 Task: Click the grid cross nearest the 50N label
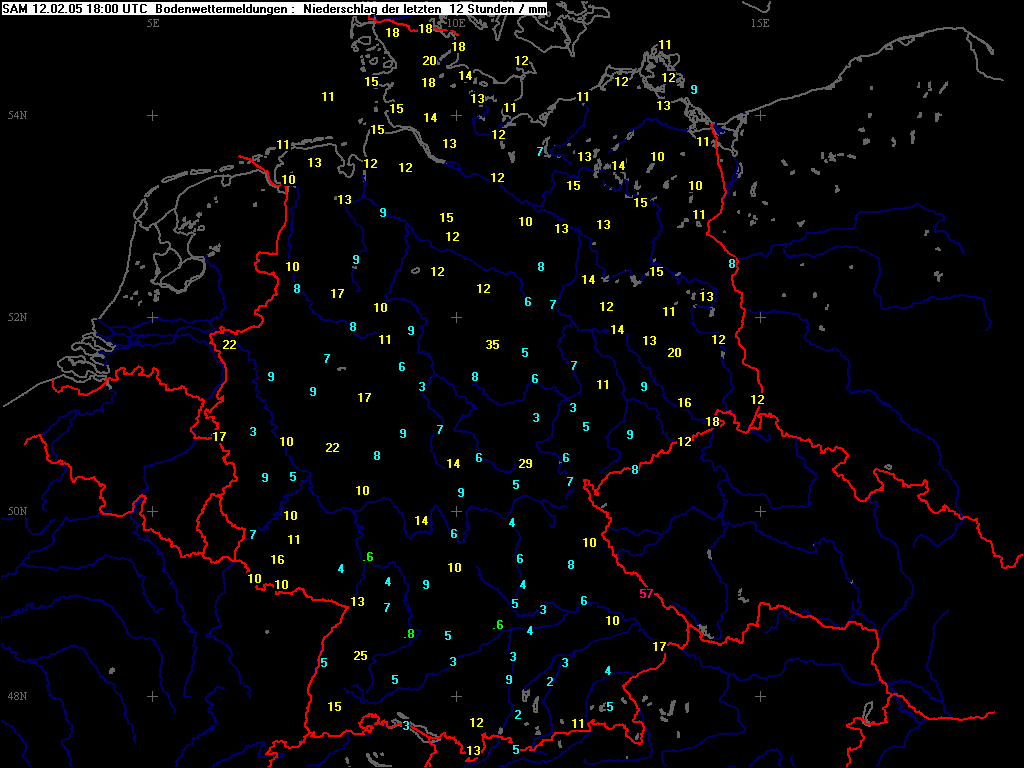(x=152, y=511)
